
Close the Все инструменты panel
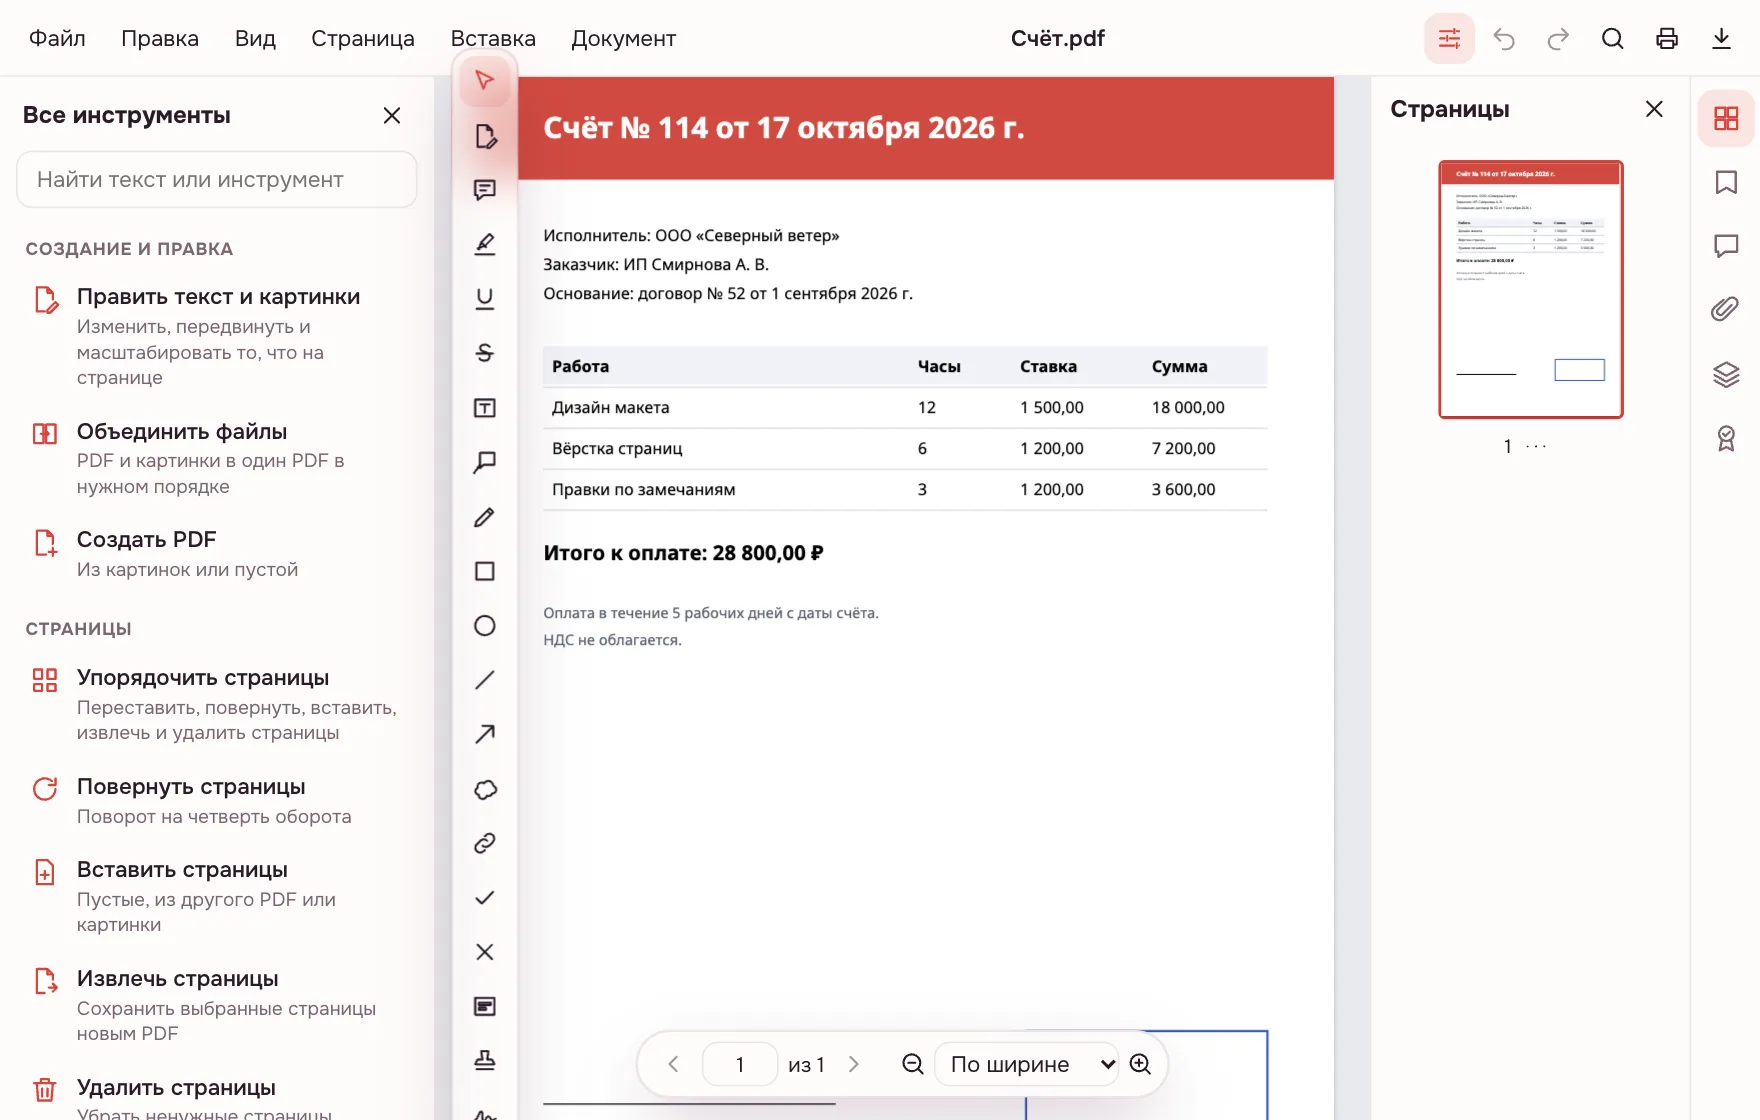(x=392, y=115)
